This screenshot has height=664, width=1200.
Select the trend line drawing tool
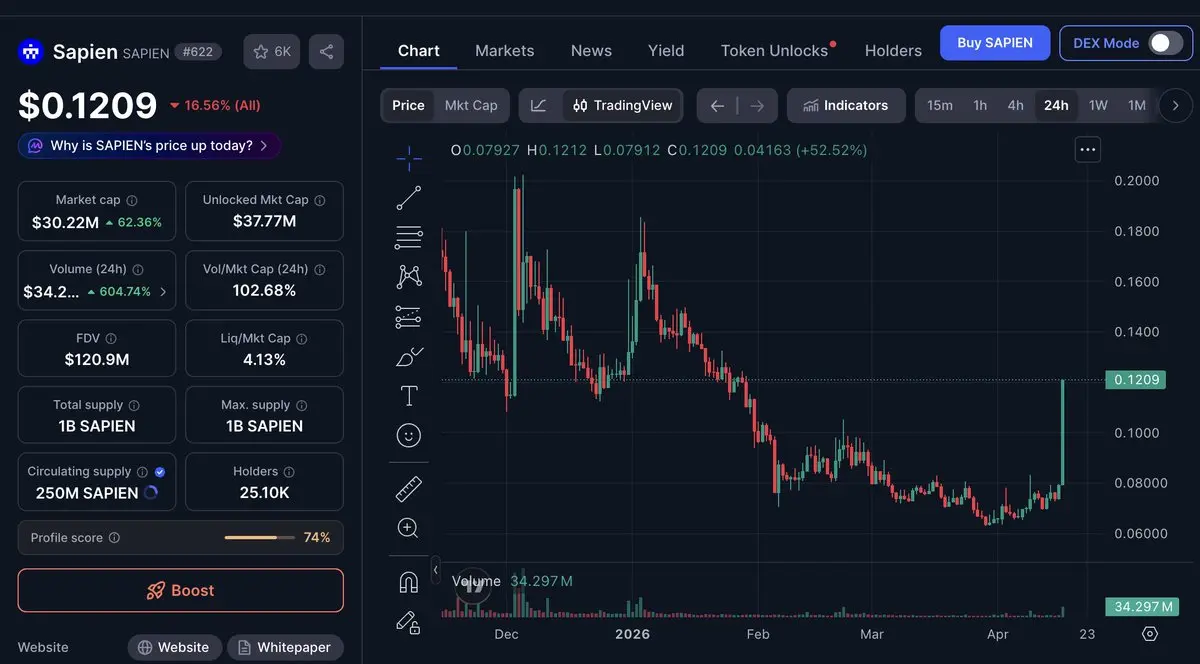408,198
